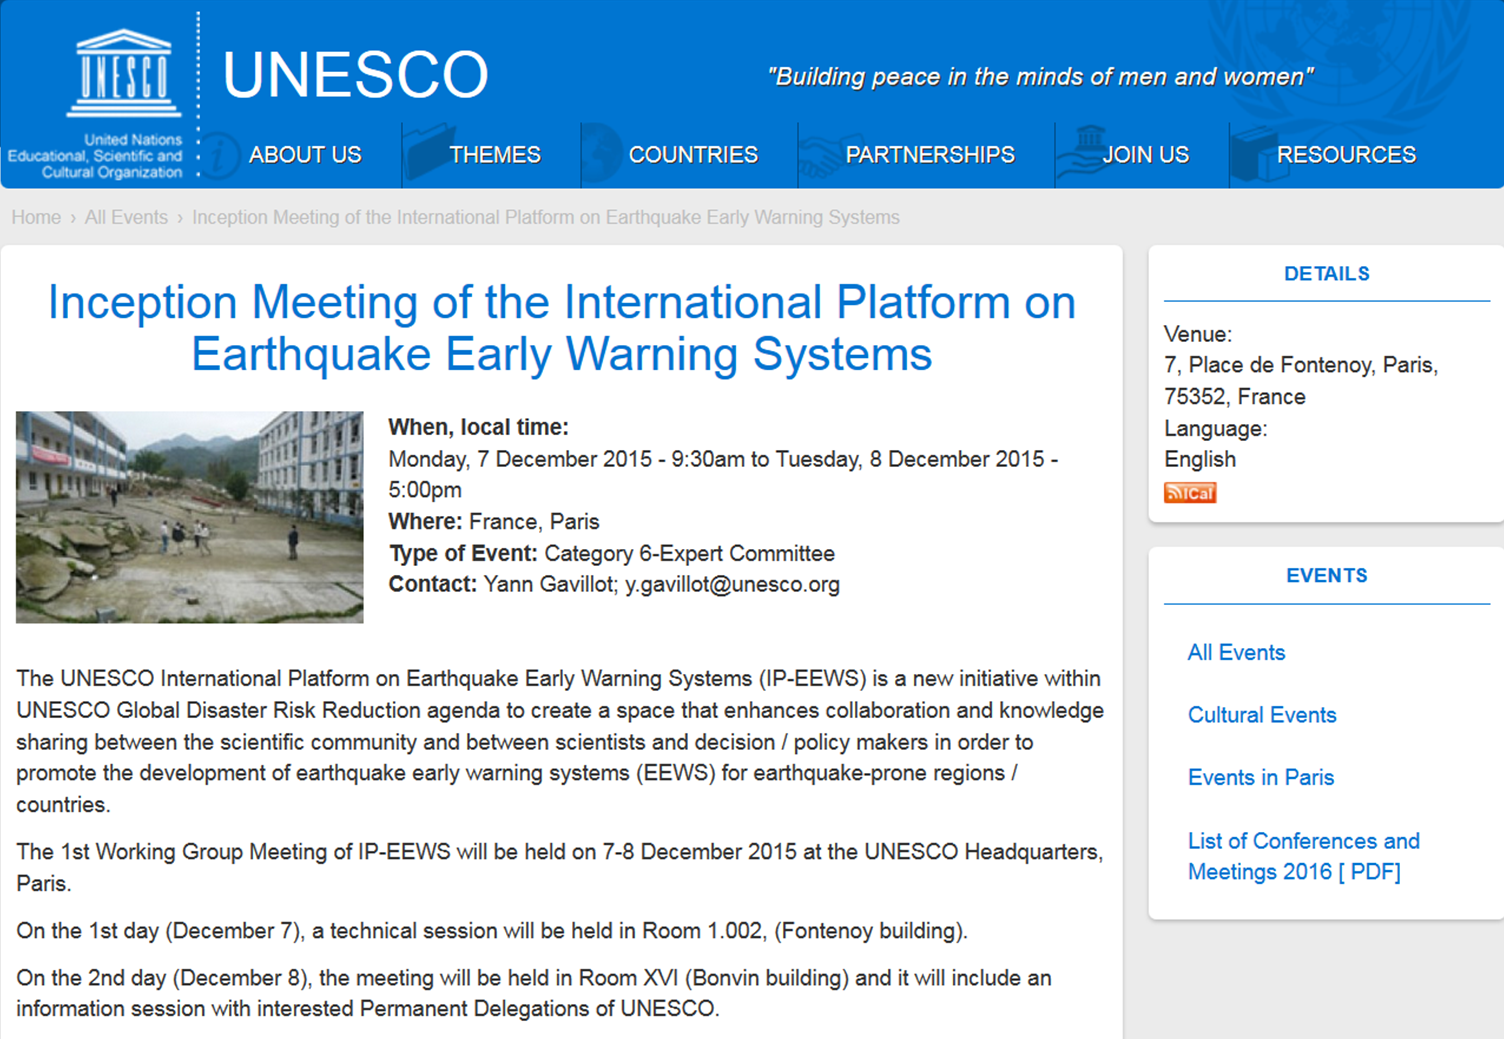Viewport: 1504px width, 1039px height.
Task: Open the Cultural Events link
Action: pos(1262,715)
